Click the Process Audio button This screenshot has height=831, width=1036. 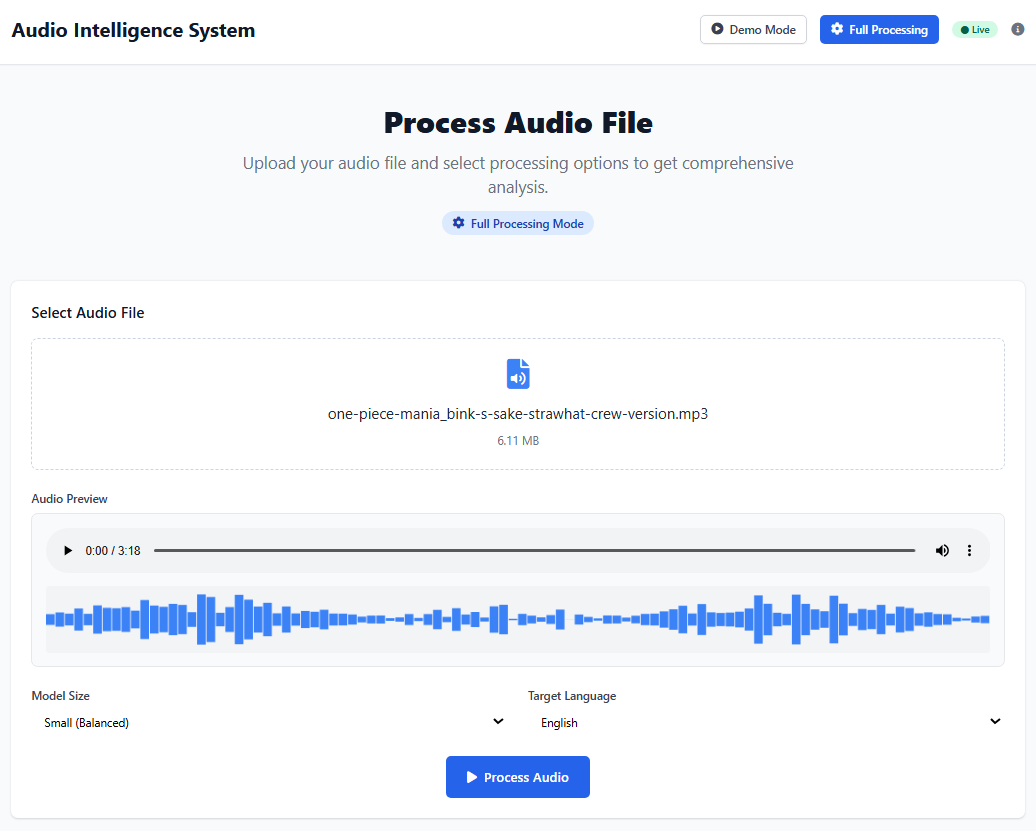518,777
